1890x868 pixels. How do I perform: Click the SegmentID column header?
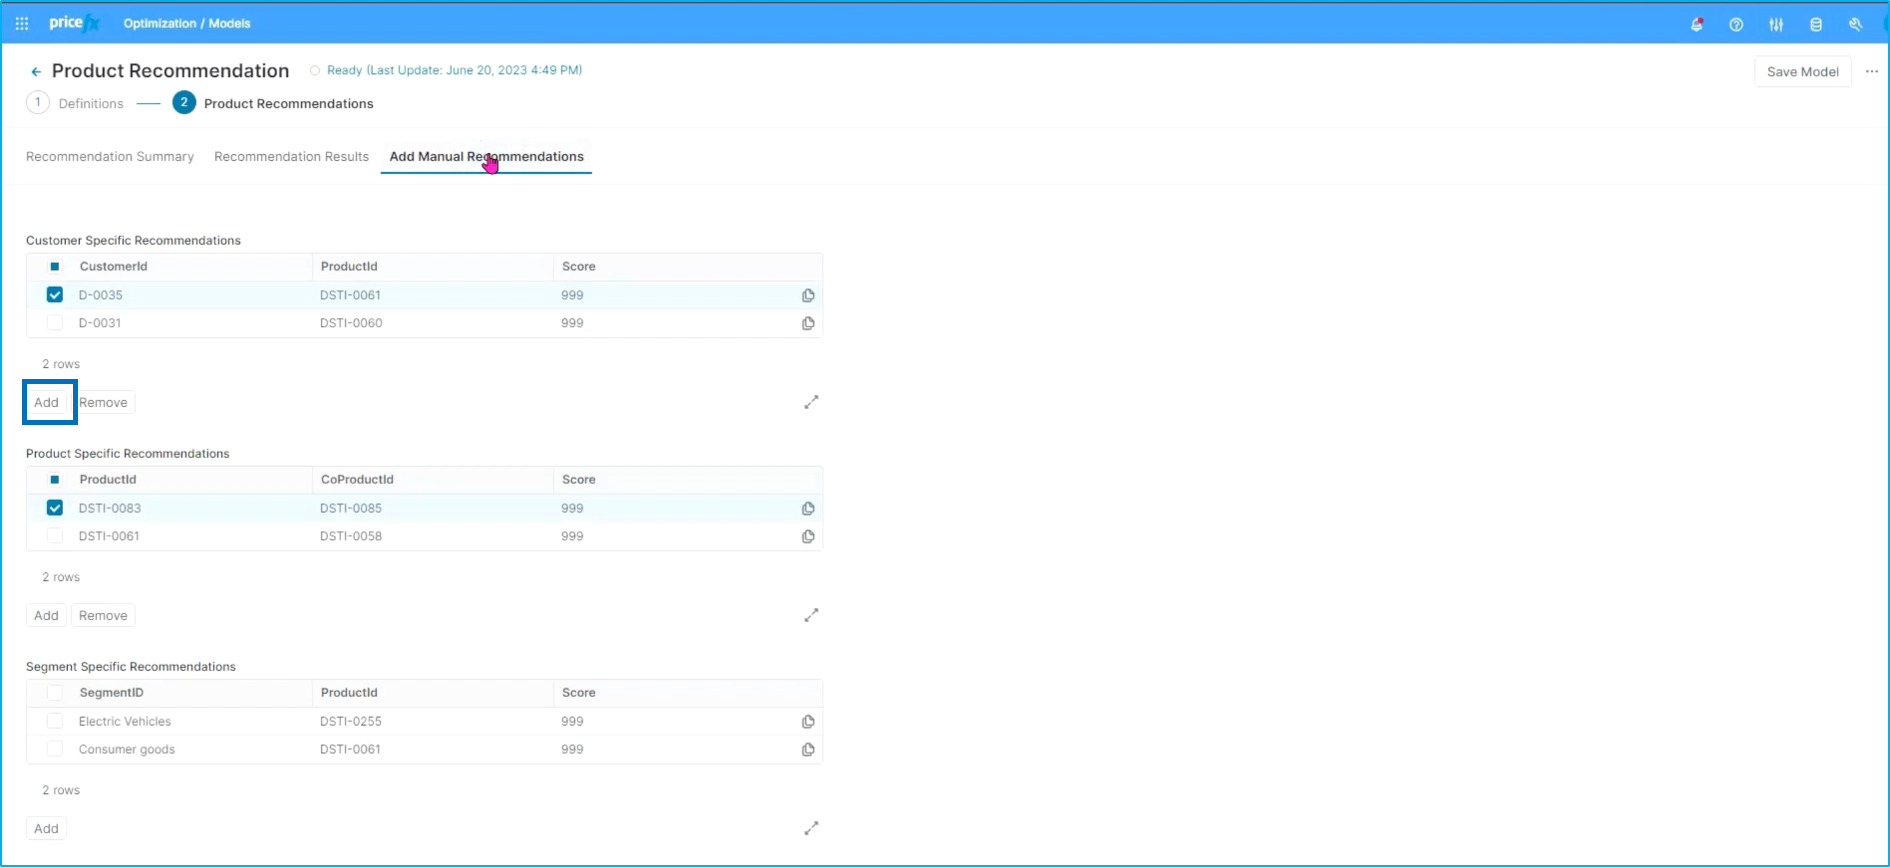point(111,693)
